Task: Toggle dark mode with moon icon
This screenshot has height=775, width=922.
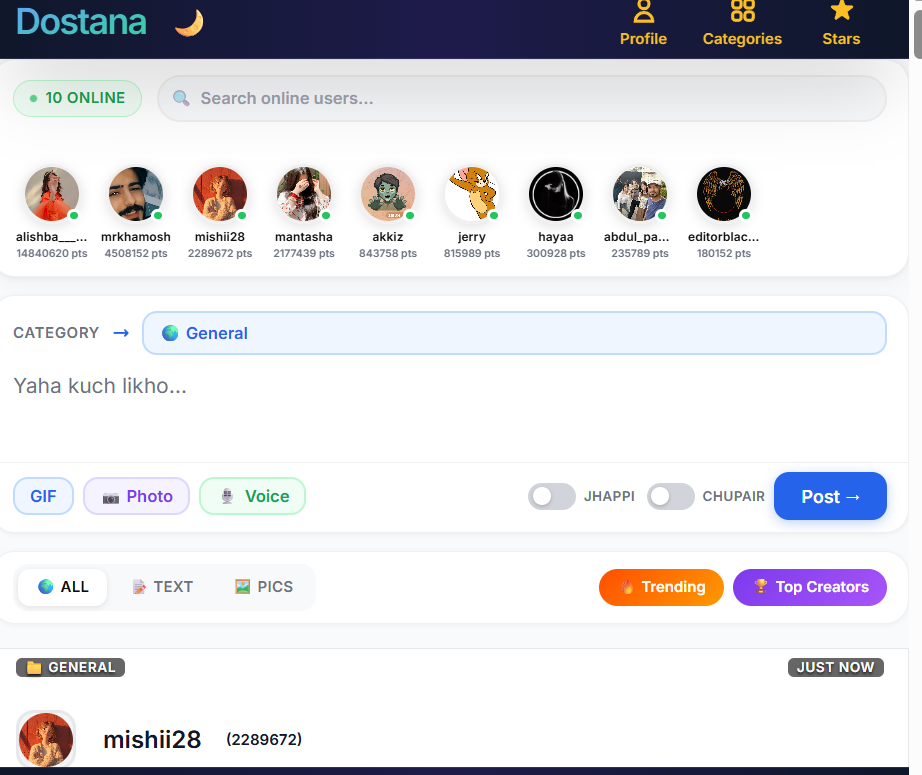Action: pos(189,23)
